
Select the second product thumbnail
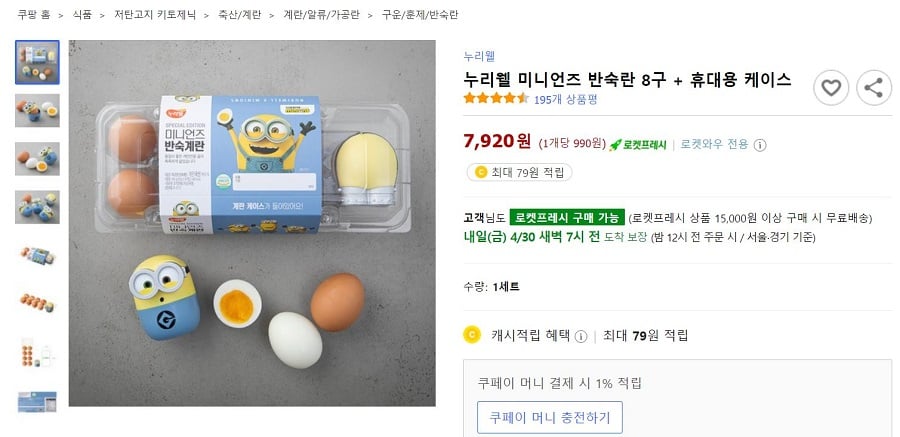(37, 110)
